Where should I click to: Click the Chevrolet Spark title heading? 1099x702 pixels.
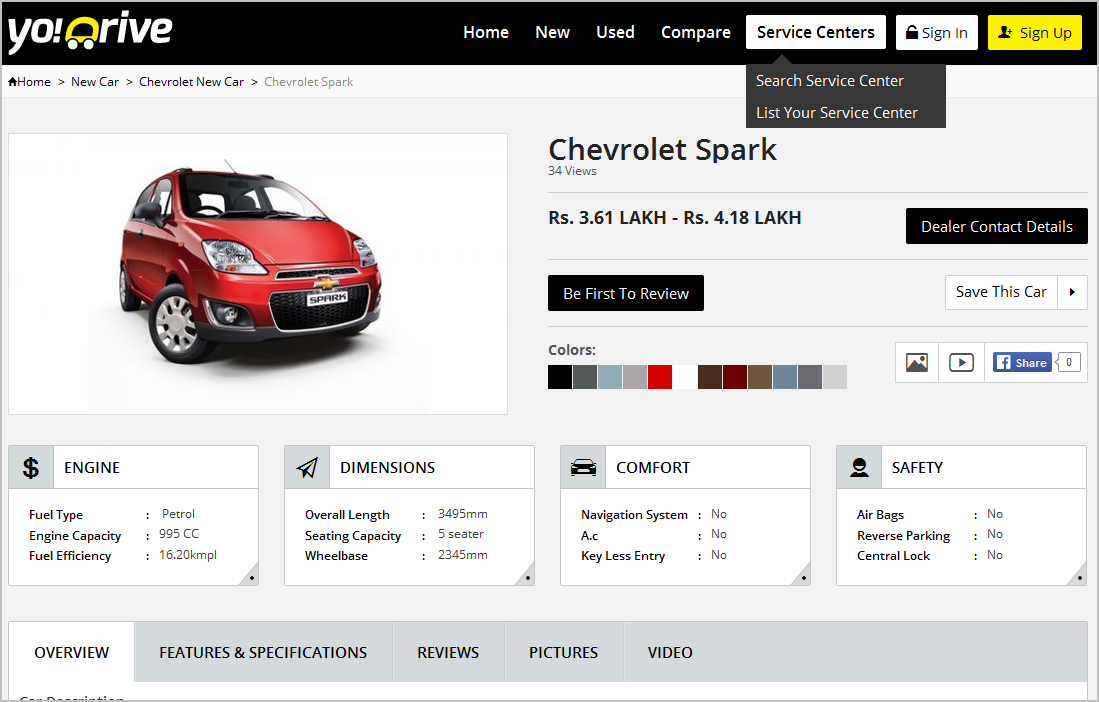point(662,149)
